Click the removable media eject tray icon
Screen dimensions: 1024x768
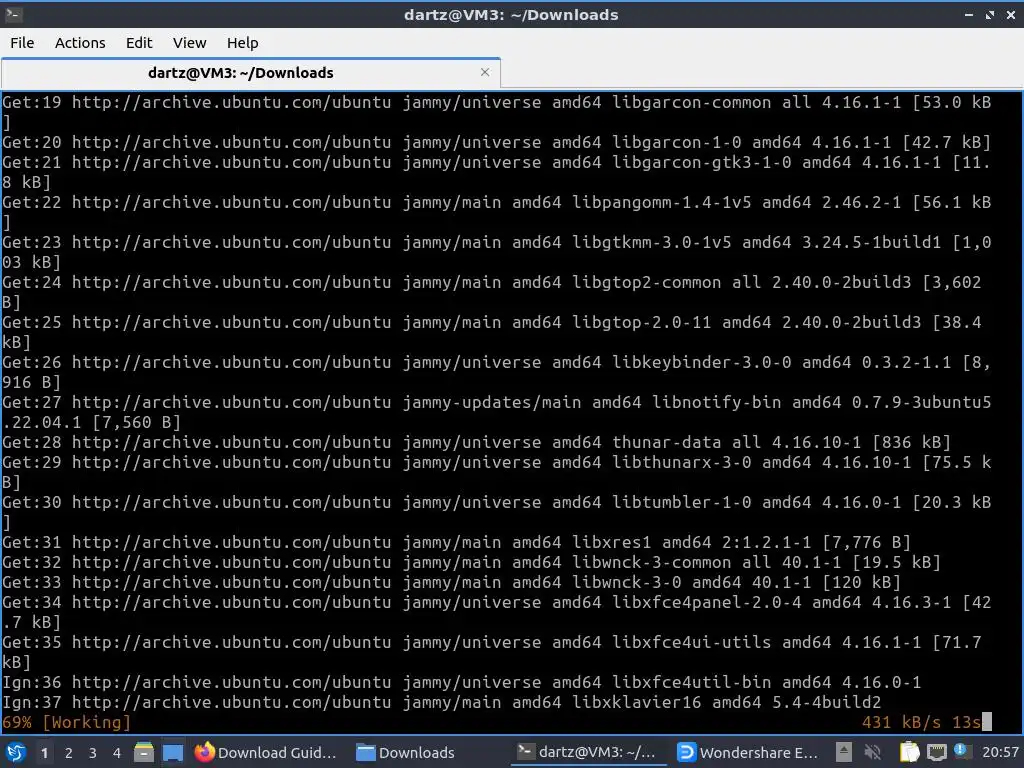click(844, 752)
